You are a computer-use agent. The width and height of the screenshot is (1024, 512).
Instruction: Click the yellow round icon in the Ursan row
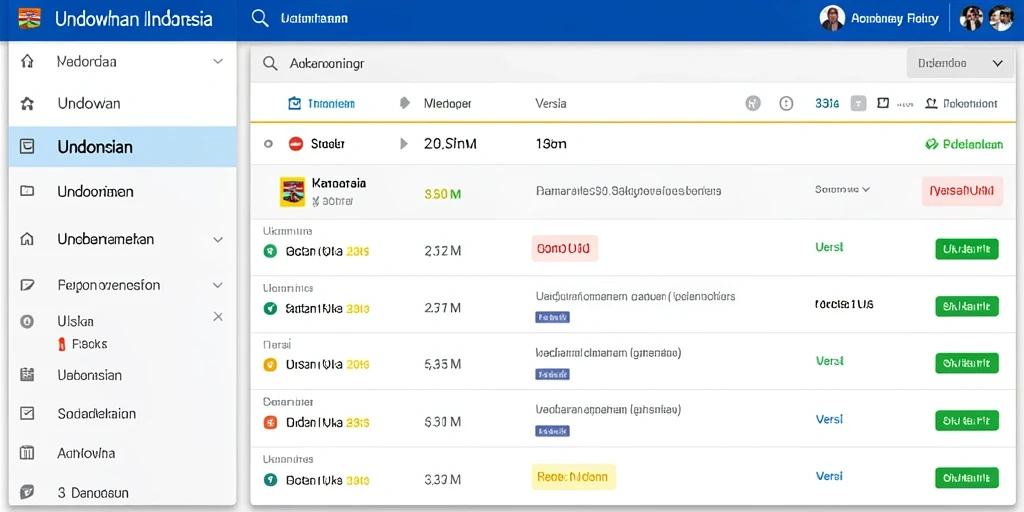click(x=269, y=365)
